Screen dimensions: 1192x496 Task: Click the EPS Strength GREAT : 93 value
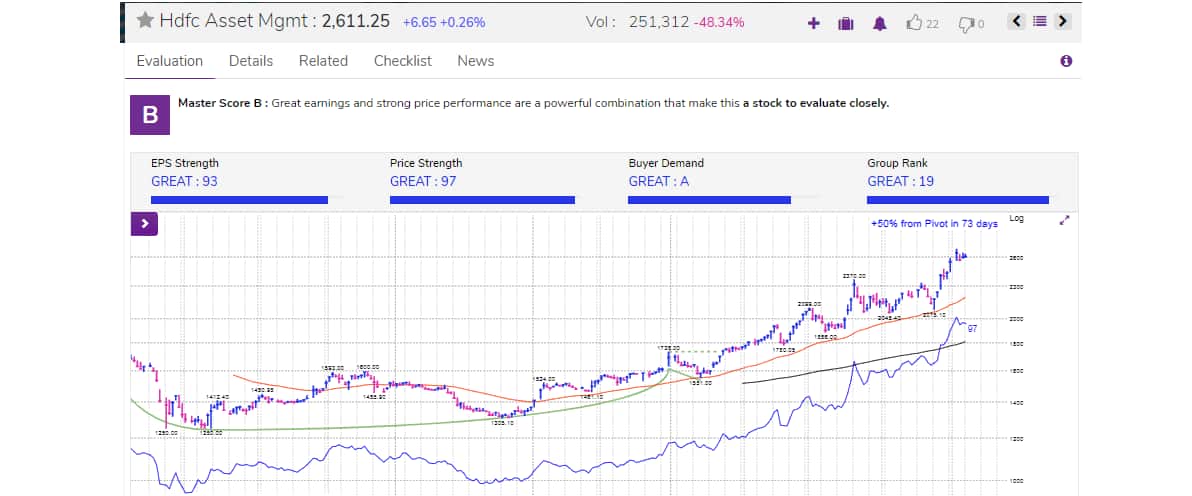[x=184, y=181]
